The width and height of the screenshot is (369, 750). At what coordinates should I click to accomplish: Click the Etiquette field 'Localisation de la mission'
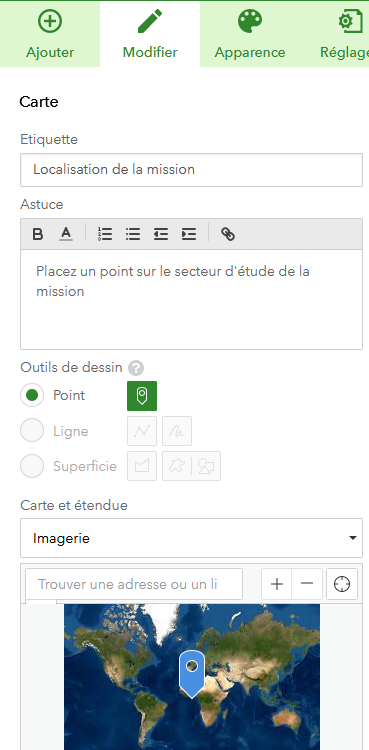(191, 170)
